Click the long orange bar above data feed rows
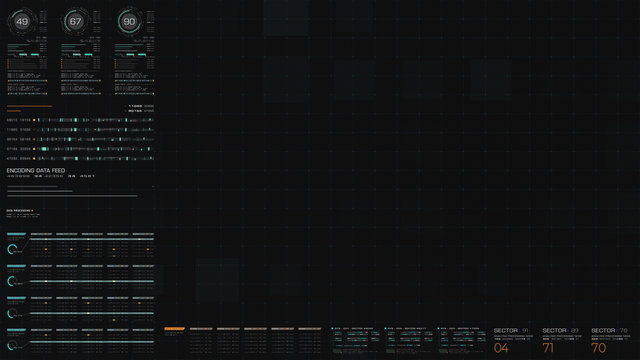 click(x=30, y=106)
